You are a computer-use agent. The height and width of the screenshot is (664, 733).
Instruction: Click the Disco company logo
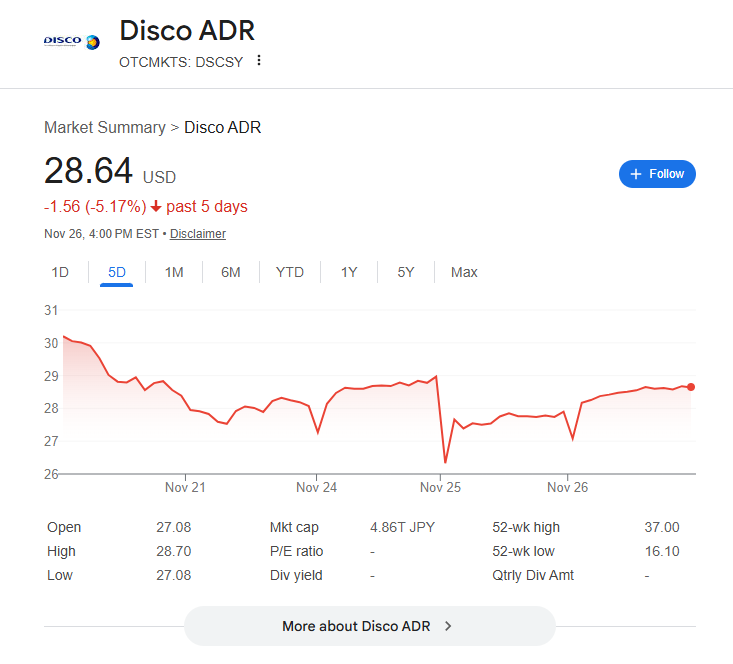click(x=72, y=42)
